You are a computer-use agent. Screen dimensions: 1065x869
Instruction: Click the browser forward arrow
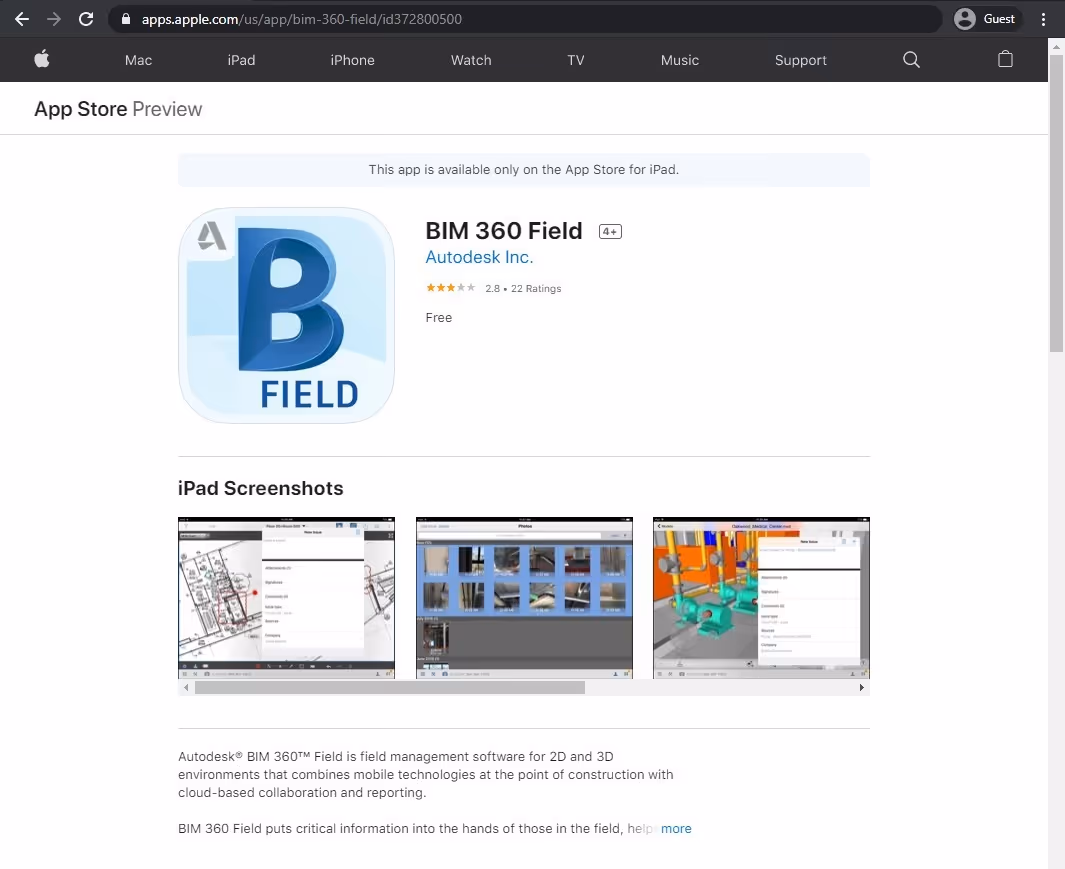pos(54,19)
